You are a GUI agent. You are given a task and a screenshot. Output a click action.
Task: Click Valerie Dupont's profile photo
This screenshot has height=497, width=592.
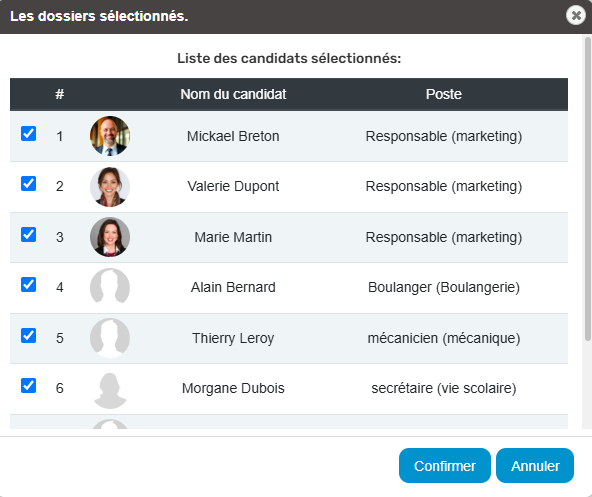[x=110, y=187]
